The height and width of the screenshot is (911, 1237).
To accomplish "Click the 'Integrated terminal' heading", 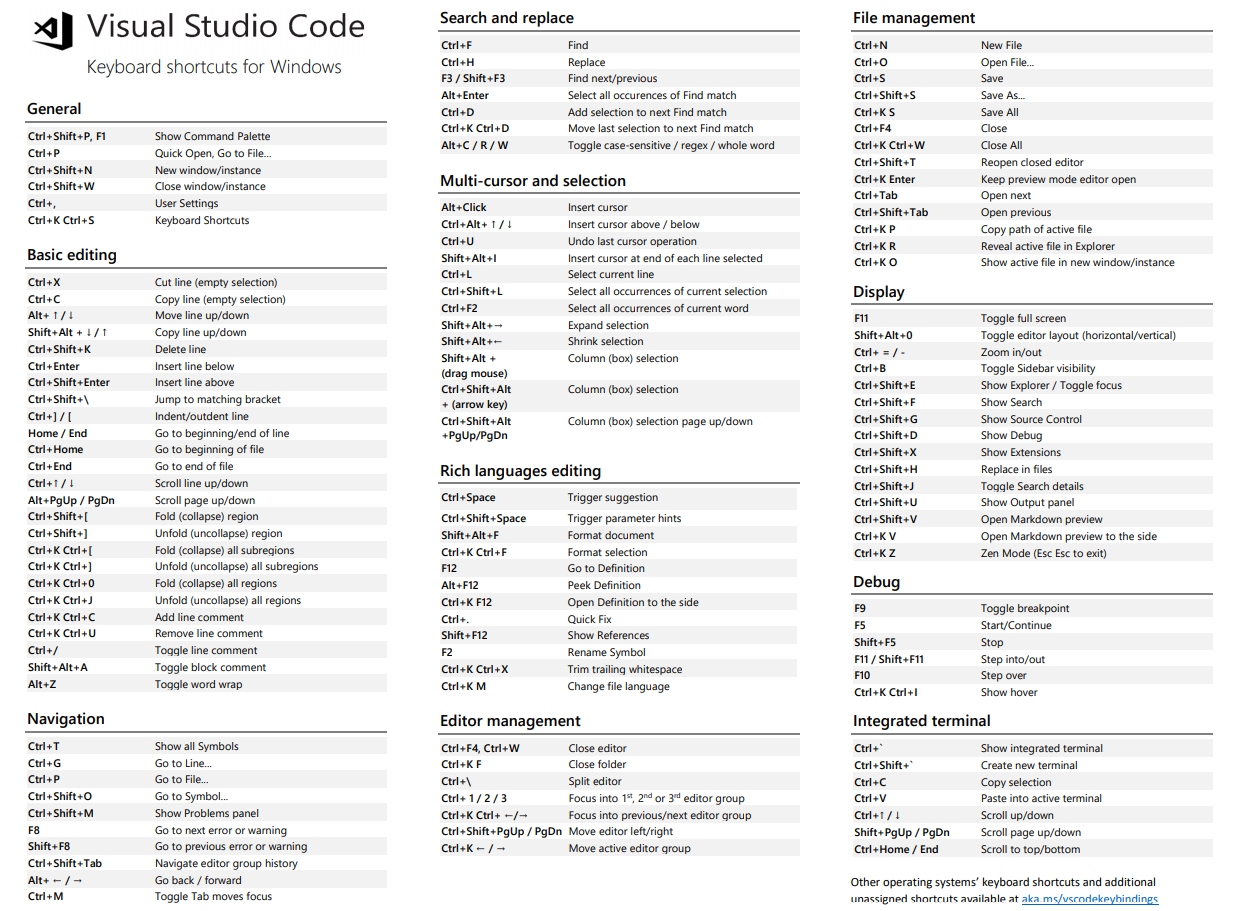I will tap(922, 721).
